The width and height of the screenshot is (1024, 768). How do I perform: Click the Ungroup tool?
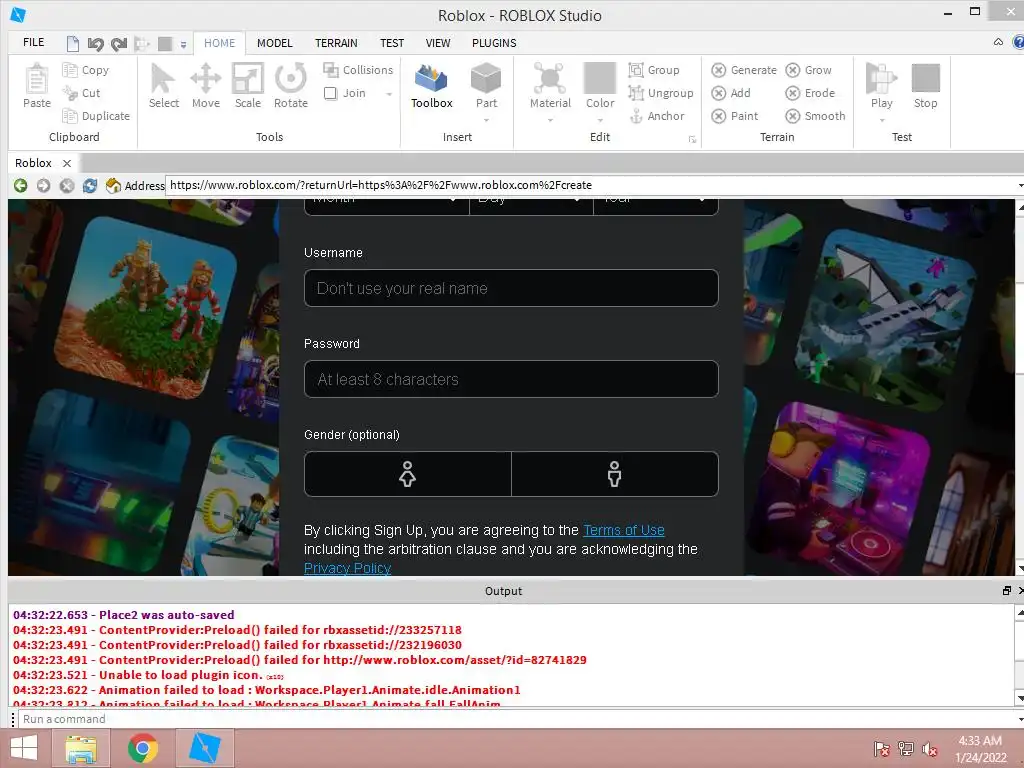[x=661, y=93]
